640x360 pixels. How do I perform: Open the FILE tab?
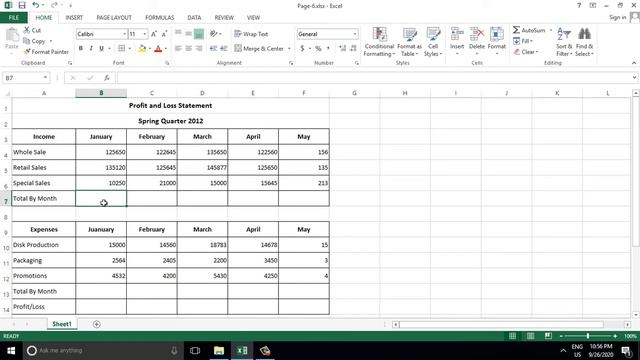tap(14, 18)
